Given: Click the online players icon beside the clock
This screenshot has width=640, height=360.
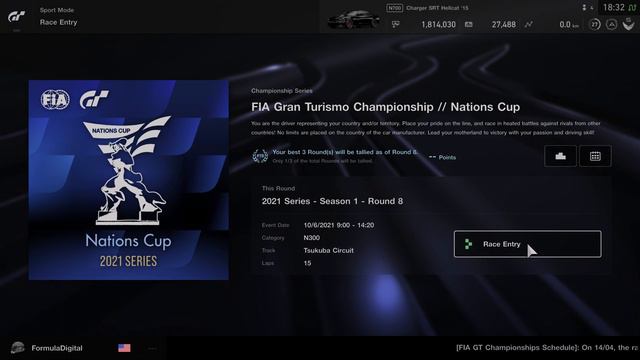Looking at the screenshot, I should (584, 8).
